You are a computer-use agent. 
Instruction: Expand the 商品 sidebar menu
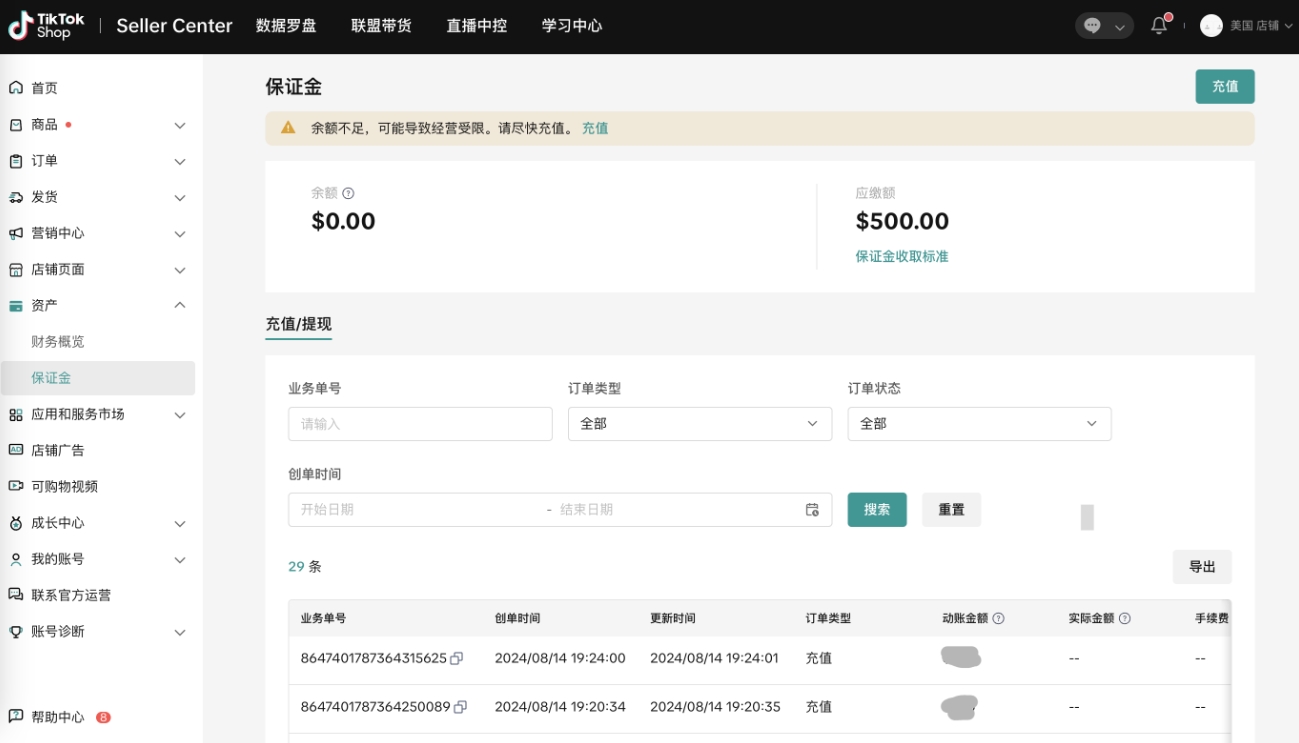pyautogui.click(x=180, y=125)
